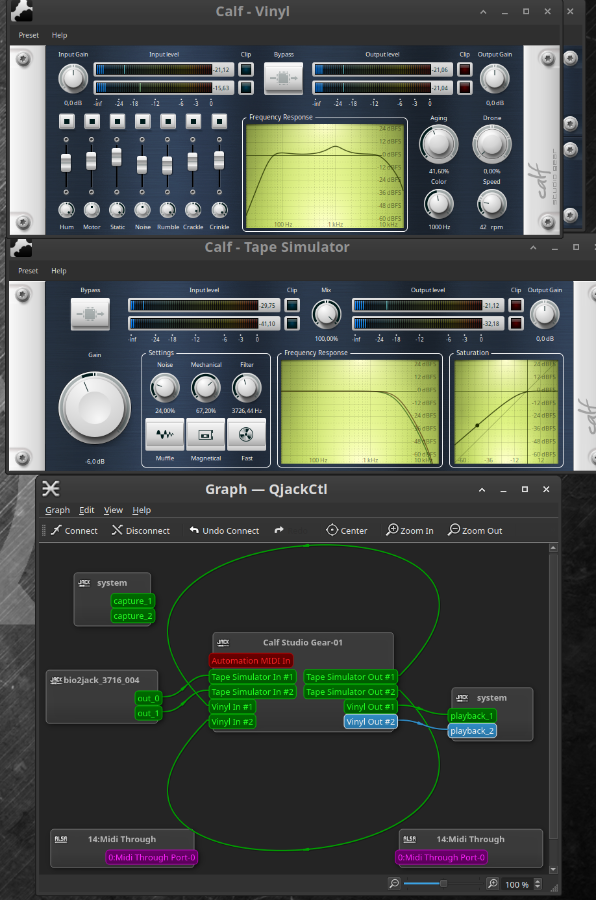
Task: Click the Noise level fader in Vinyl
Action: coord(142,165)
